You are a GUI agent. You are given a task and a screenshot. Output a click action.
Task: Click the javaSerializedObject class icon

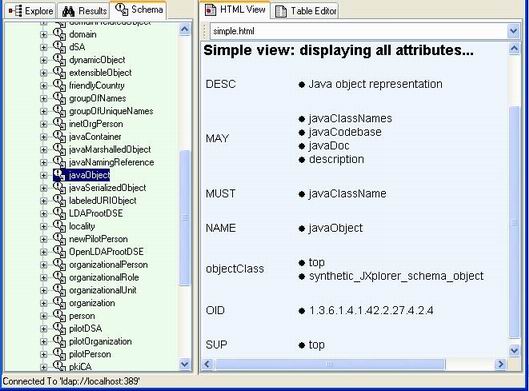pos(59,188)
